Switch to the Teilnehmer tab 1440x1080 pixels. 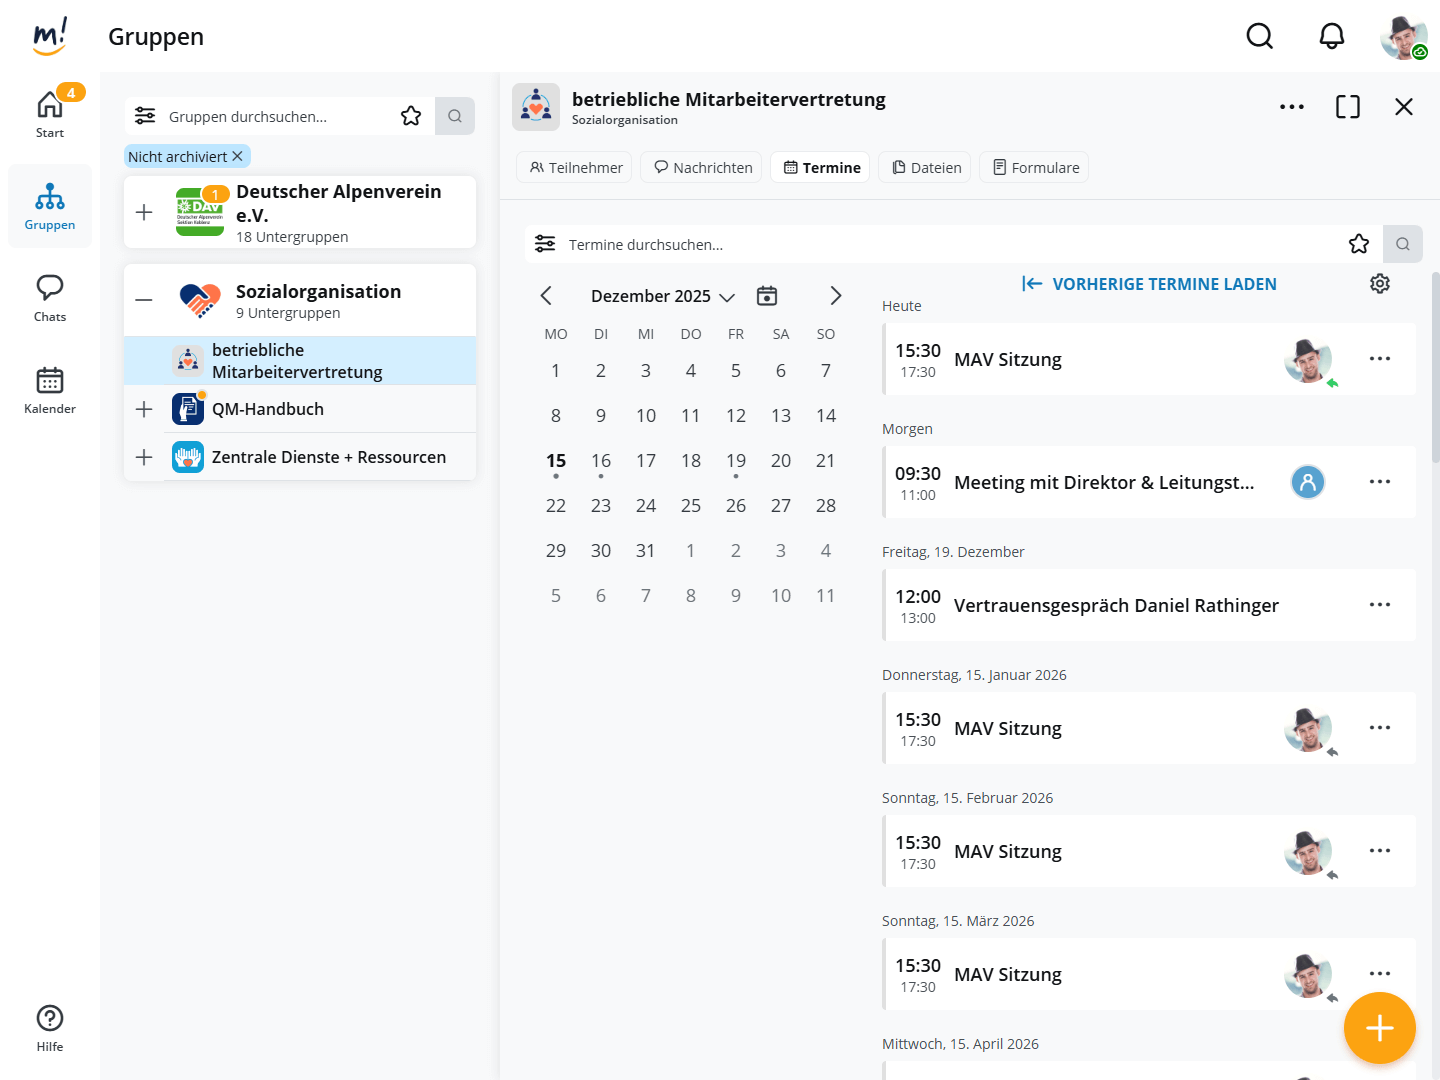[575, 168]
